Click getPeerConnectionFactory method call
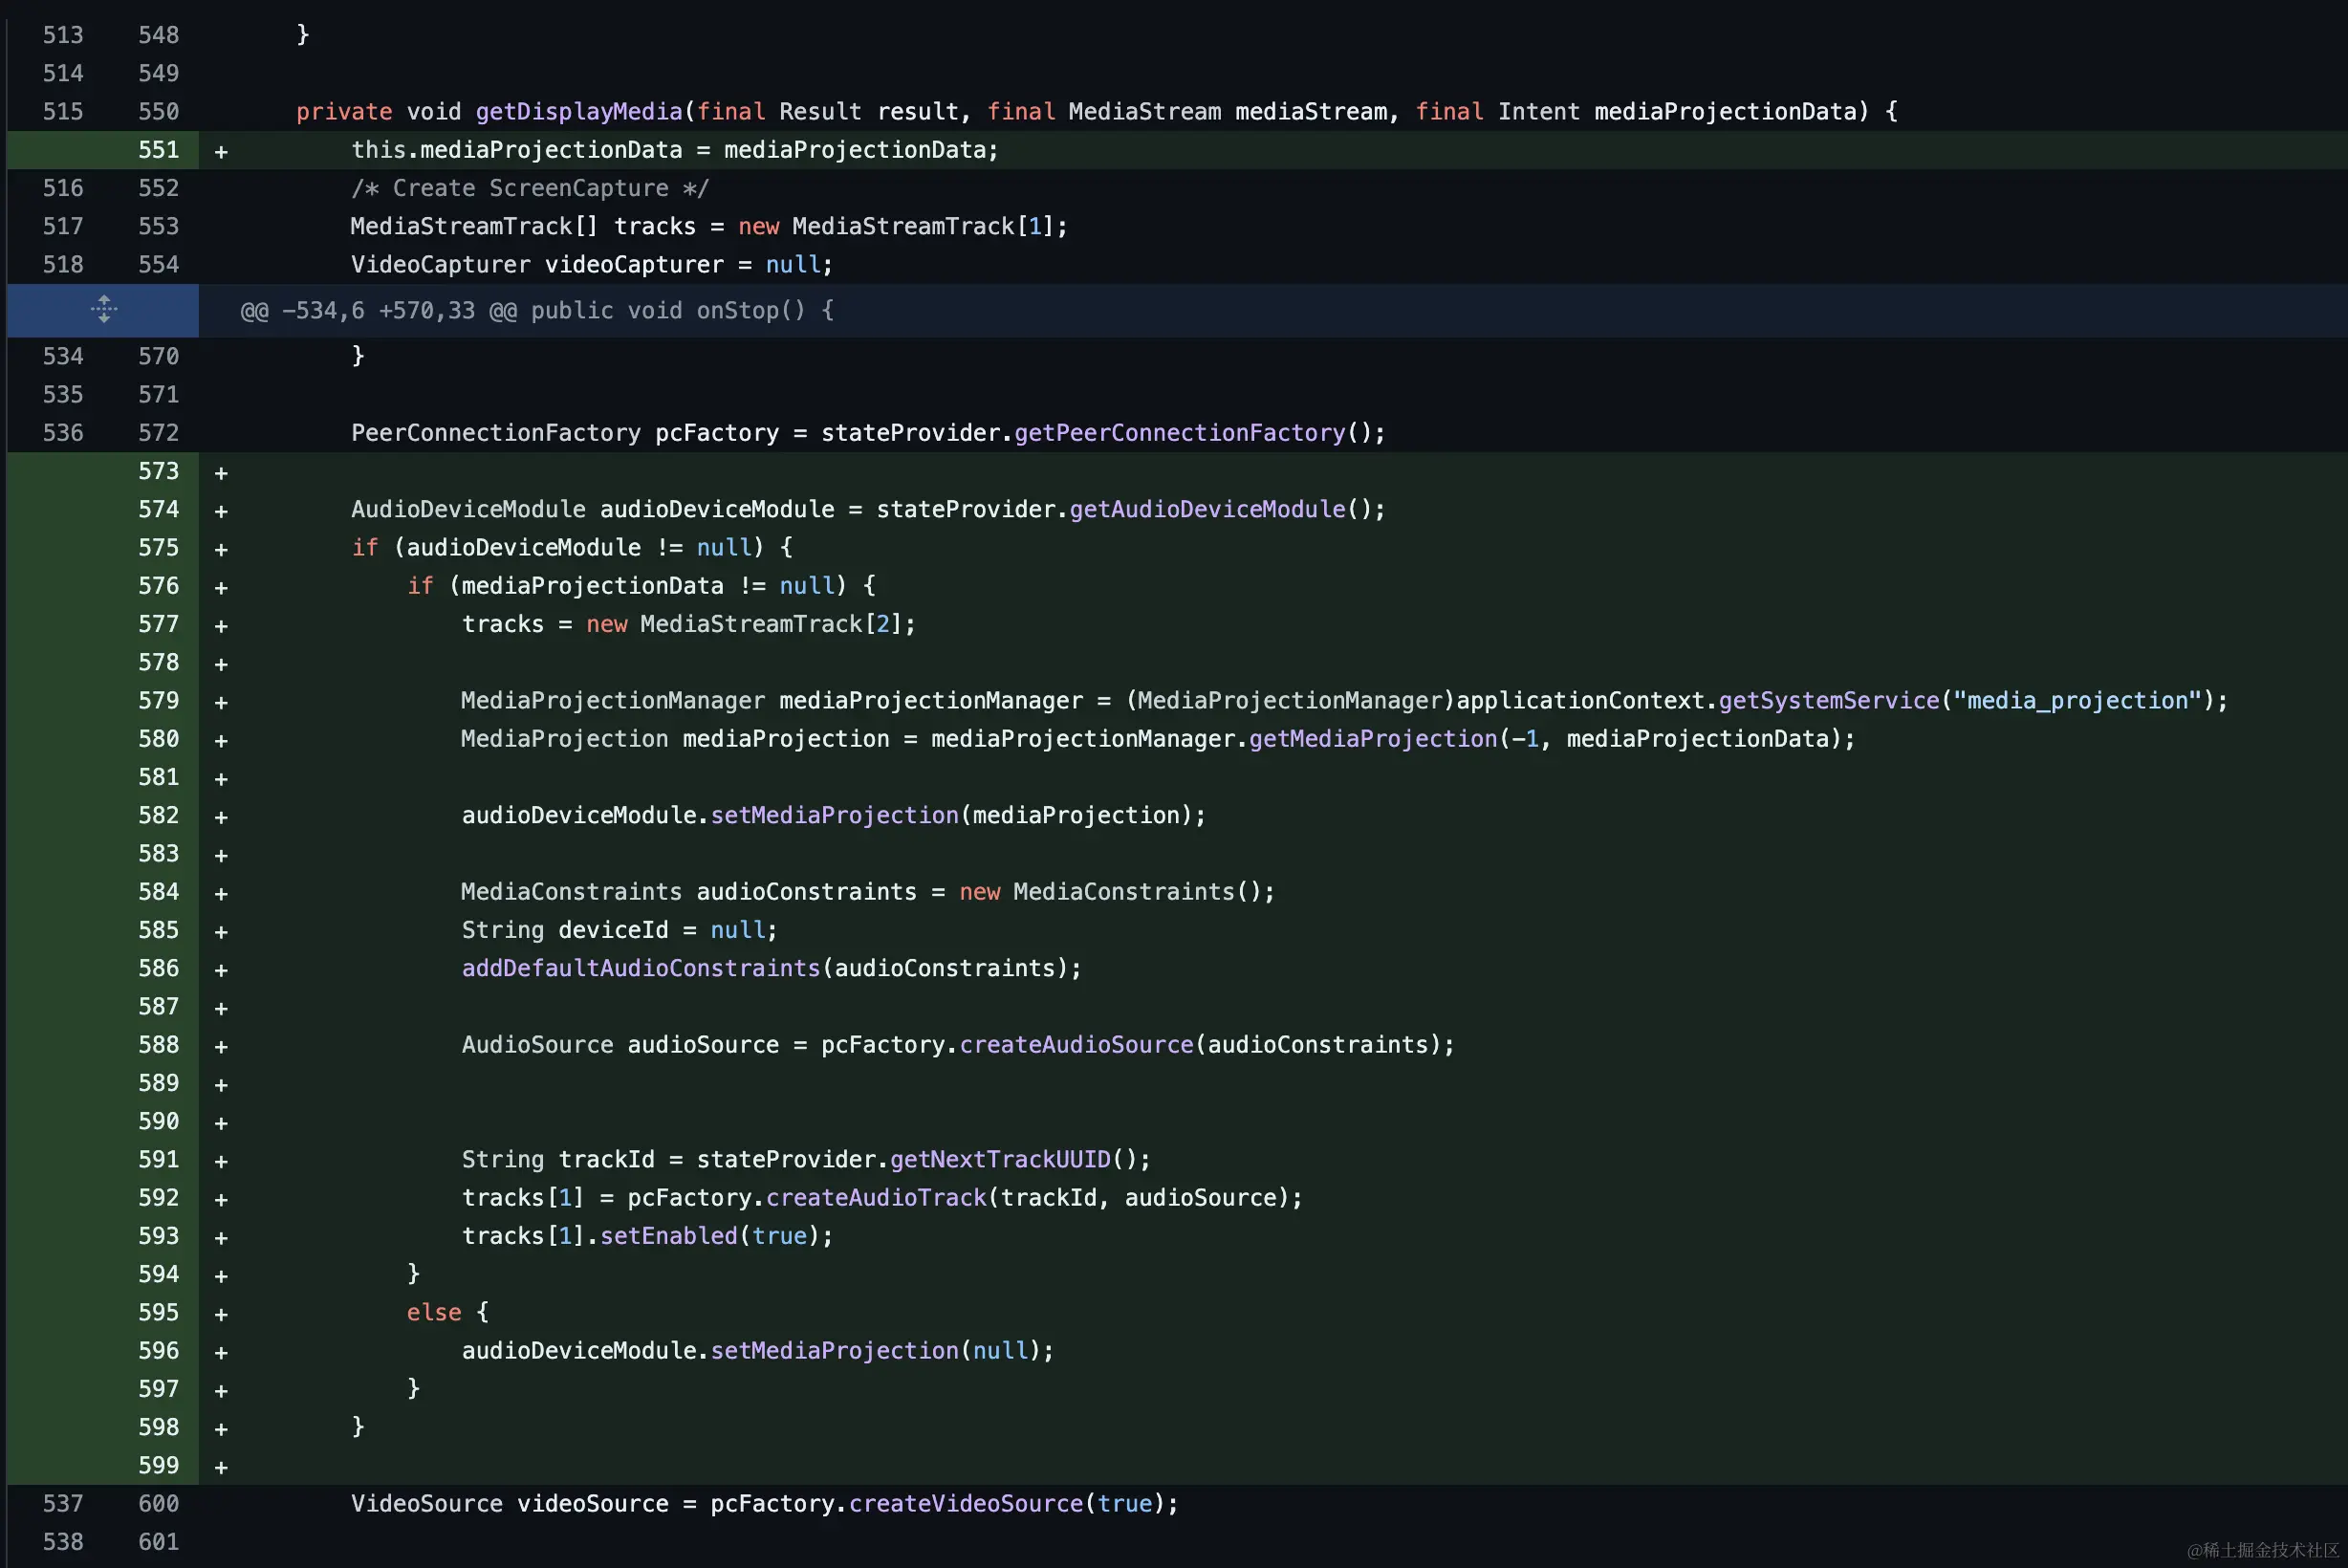The width and height of the screenshot is (2348, 1568). click(1179, 433)
